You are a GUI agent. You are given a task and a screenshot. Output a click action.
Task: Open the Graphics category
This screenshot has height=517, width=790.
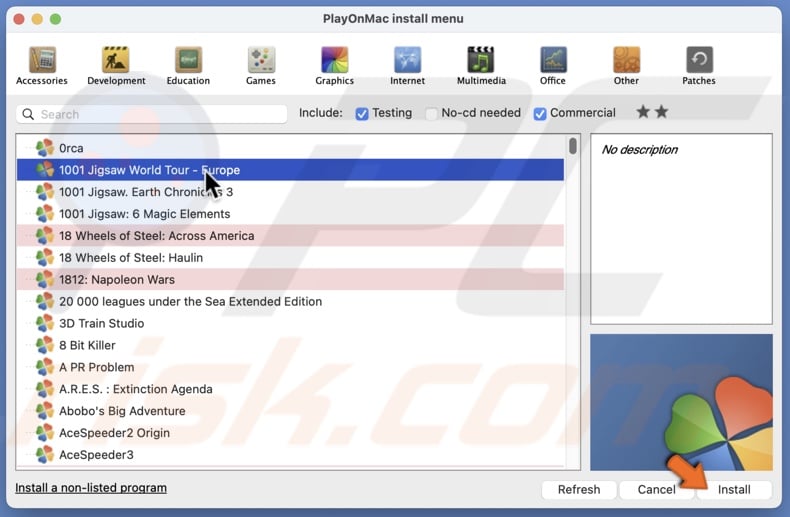335,66
